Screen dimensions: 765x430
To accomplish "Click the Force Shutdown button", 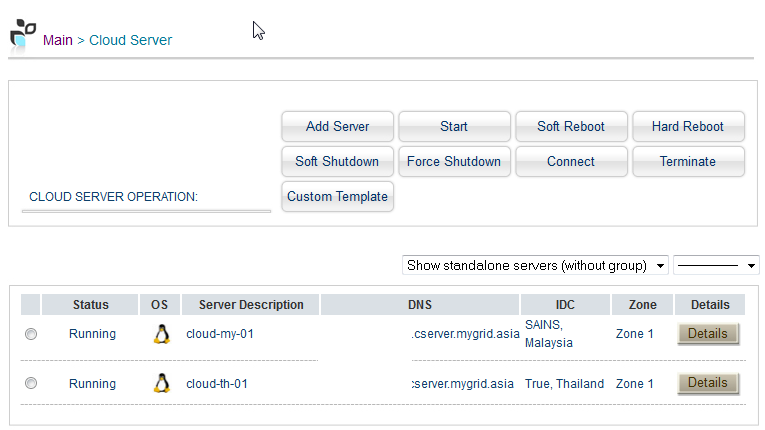I will pos(454,162).
